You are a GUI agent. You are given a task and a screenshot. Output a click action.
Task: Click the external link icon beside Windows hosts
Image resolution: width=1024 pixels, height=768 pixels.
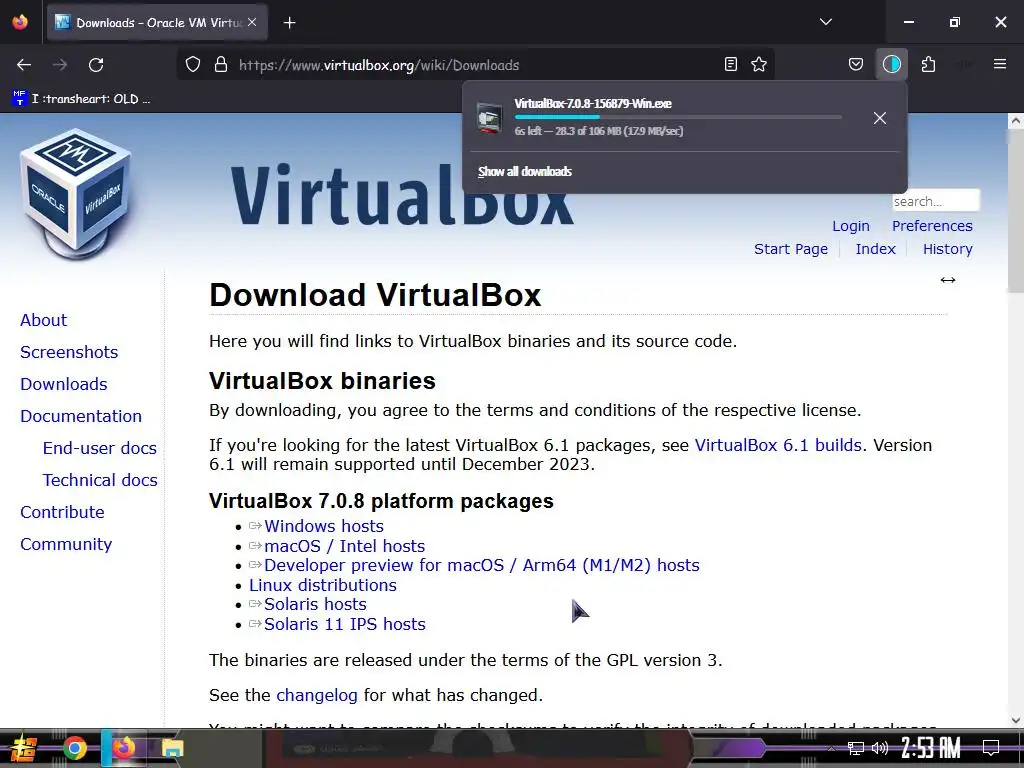255,526
